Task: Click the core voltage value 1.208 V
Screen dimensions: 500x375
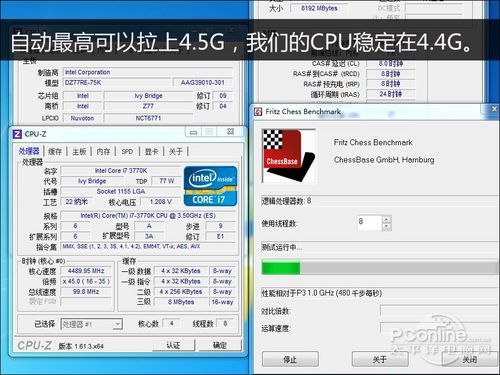Action: tap(161, 202)
